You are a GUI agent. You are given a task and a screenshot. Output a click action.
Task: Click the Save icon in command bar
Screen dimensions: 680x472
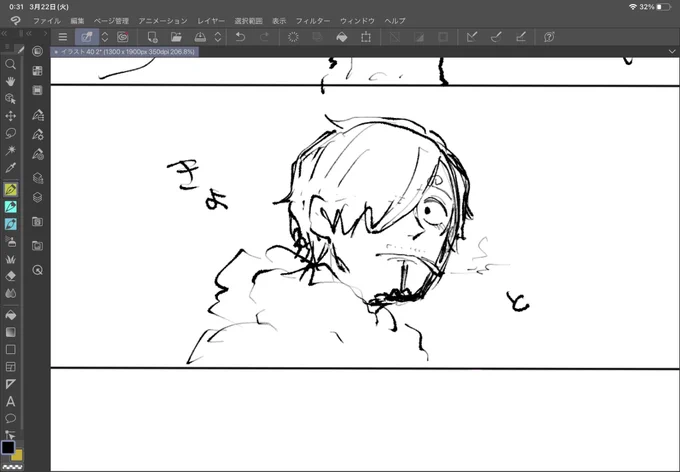(x=200, y=37)
